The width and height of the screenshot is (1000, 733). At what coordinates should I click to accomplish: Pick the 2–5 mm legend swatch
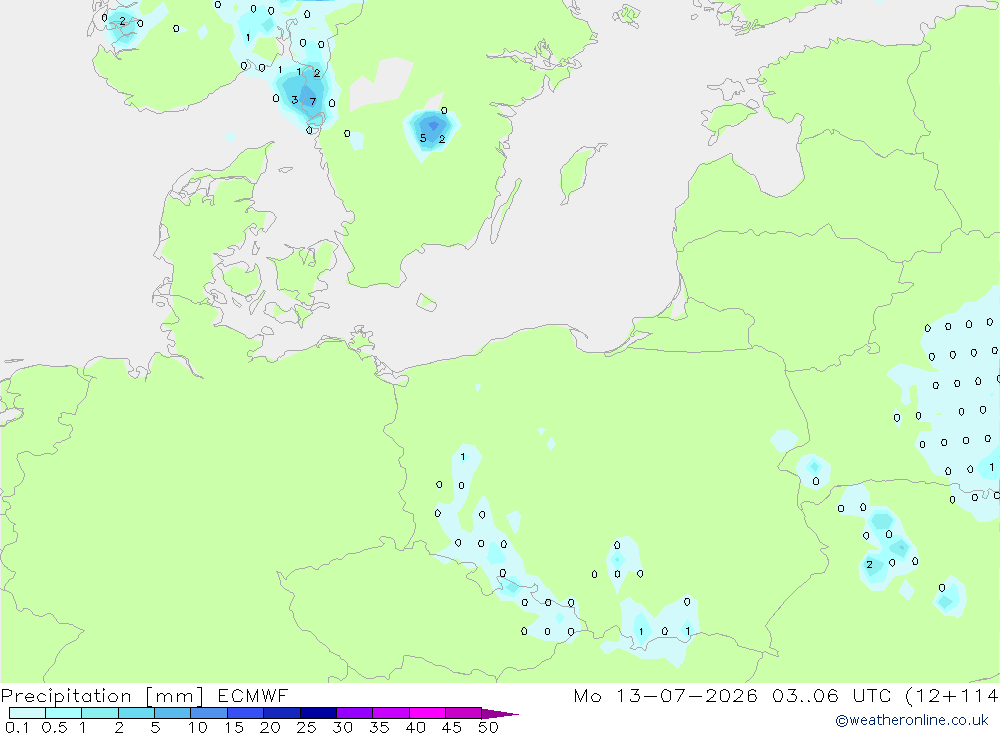pos(136,713)
